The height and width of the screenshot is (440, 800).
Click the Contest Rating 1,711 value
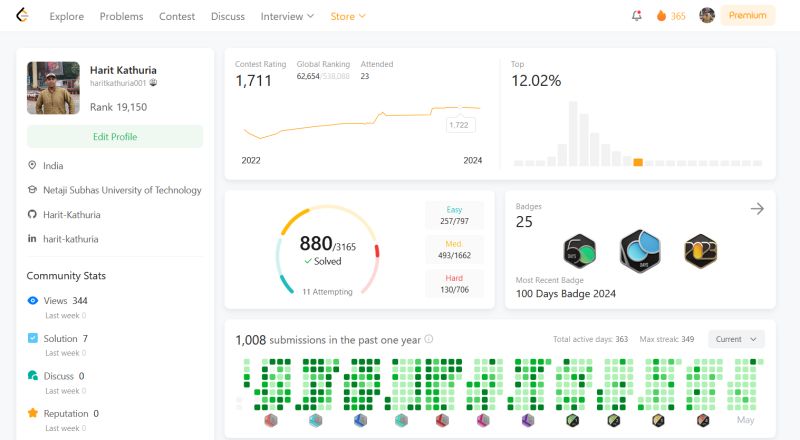click(x=253, y=81)
